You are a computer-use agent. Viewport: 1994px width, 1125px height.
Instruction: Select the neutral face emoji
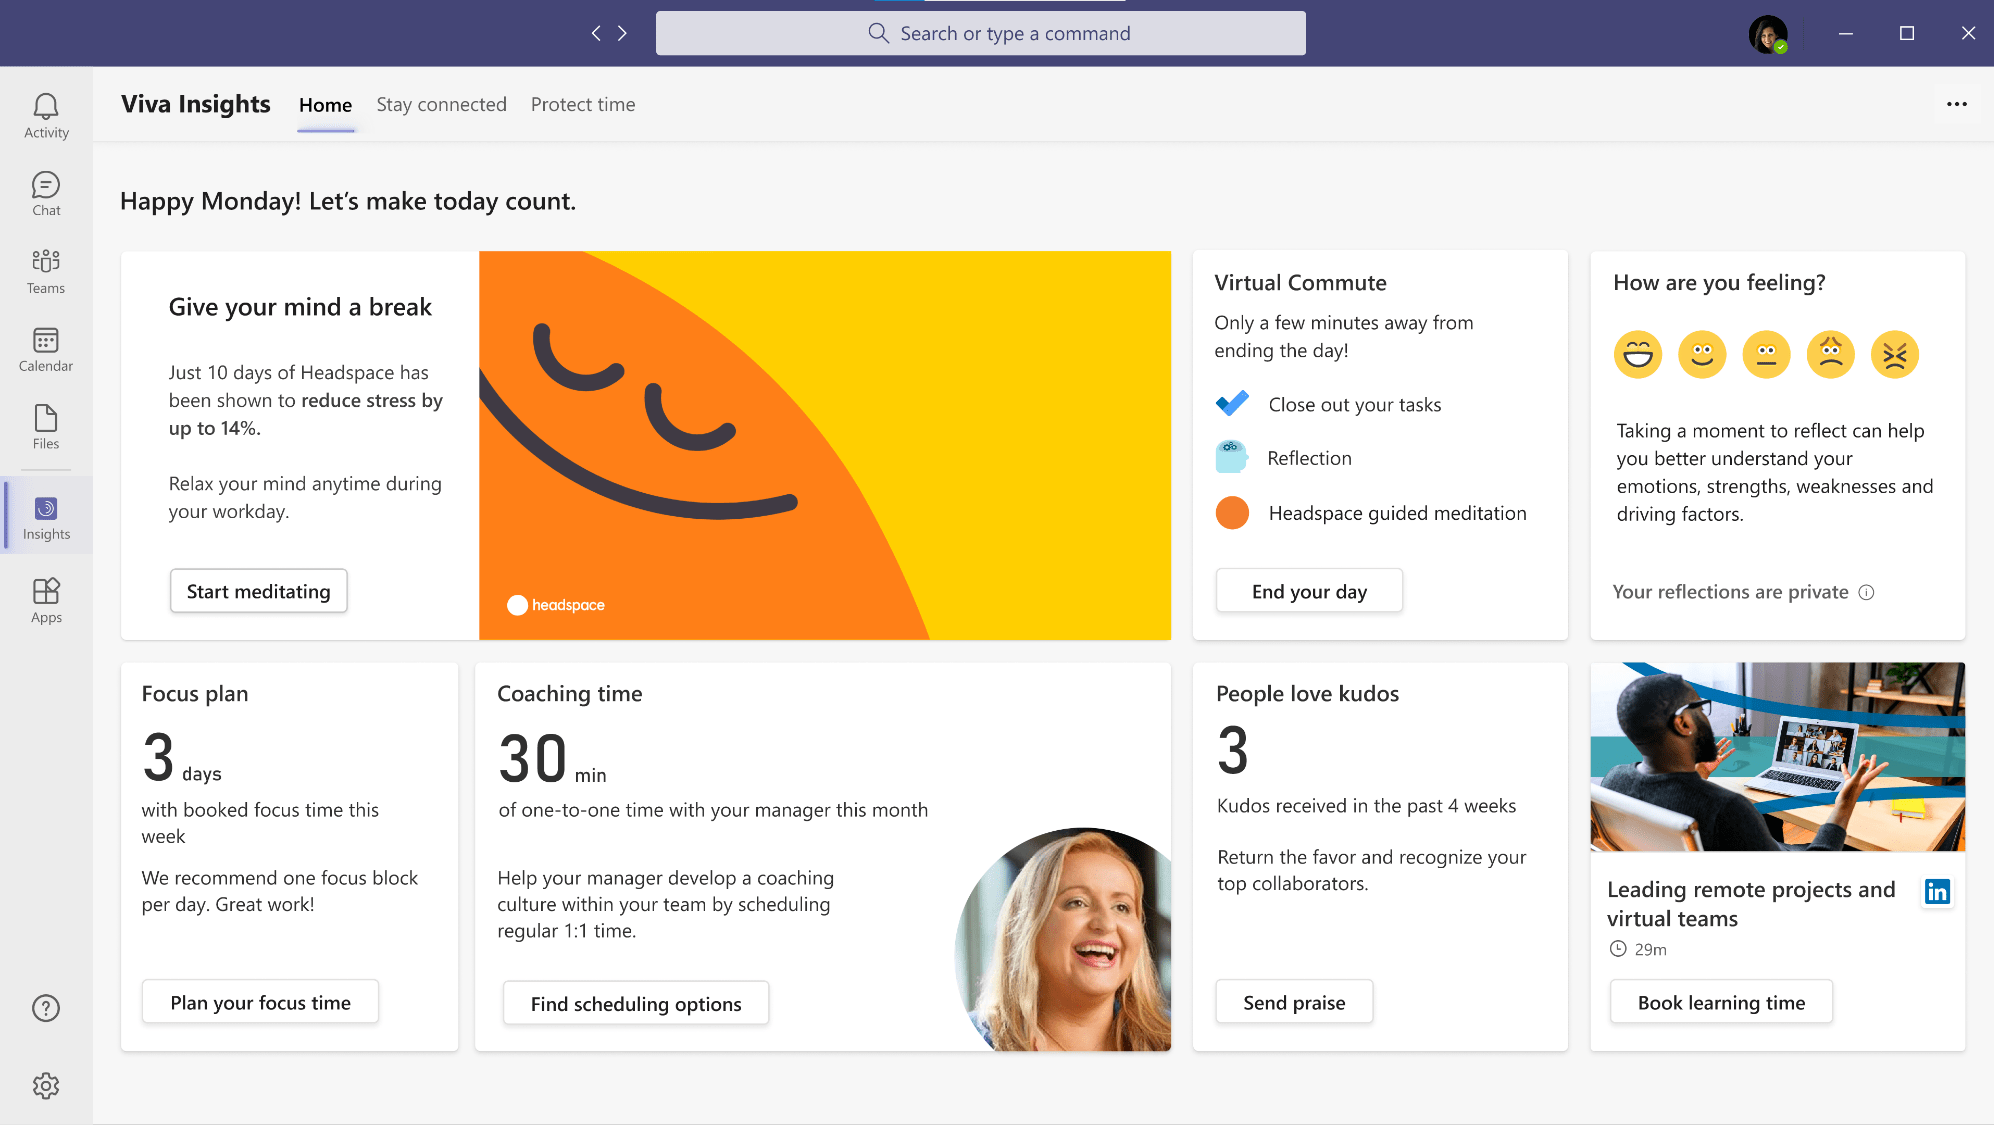[1766, 354]
